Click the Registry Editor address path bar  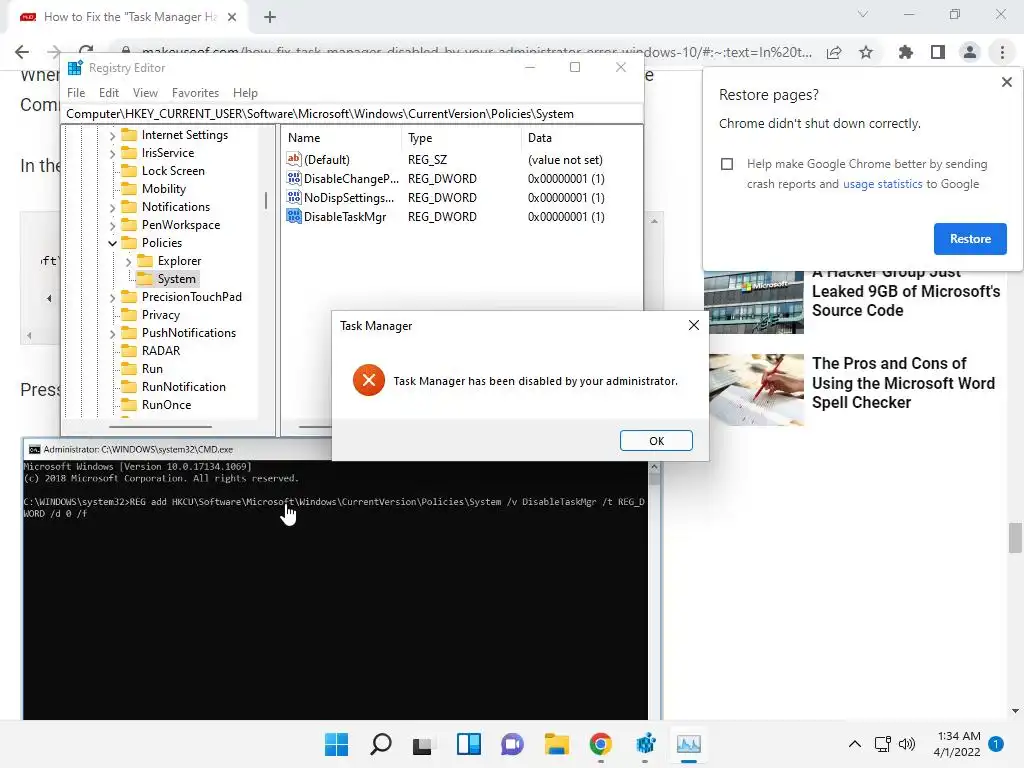352,114
